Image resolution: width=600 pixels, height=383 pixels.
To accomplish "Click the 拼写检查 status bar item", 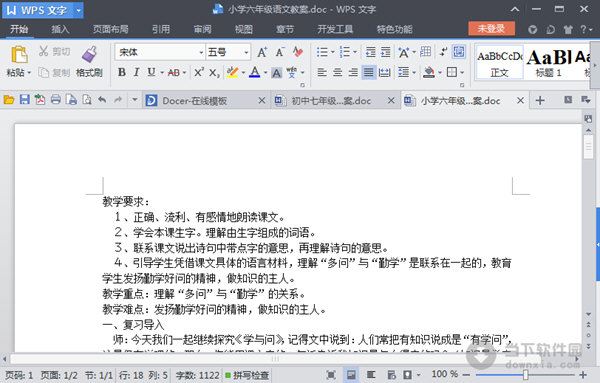I will coord(247,375).
